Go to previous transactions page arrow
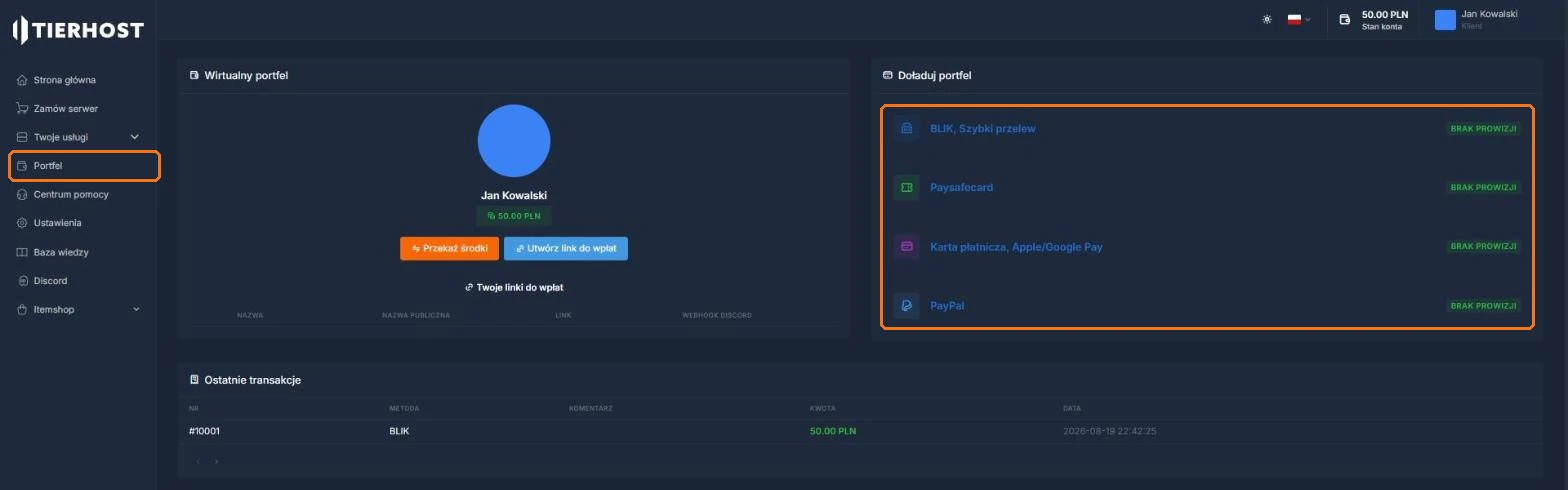The width and height of the screenshot is (1568, 490). [x=198, y=461]
